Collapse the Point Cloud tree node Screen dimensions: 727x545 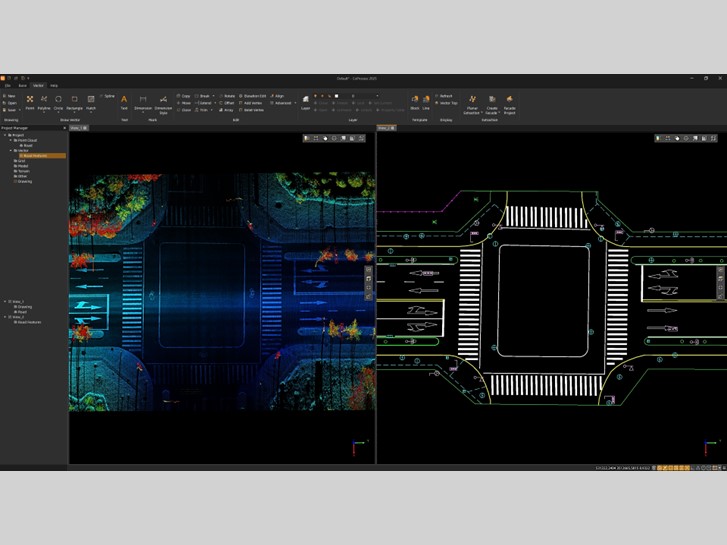[x=11, y=140]
